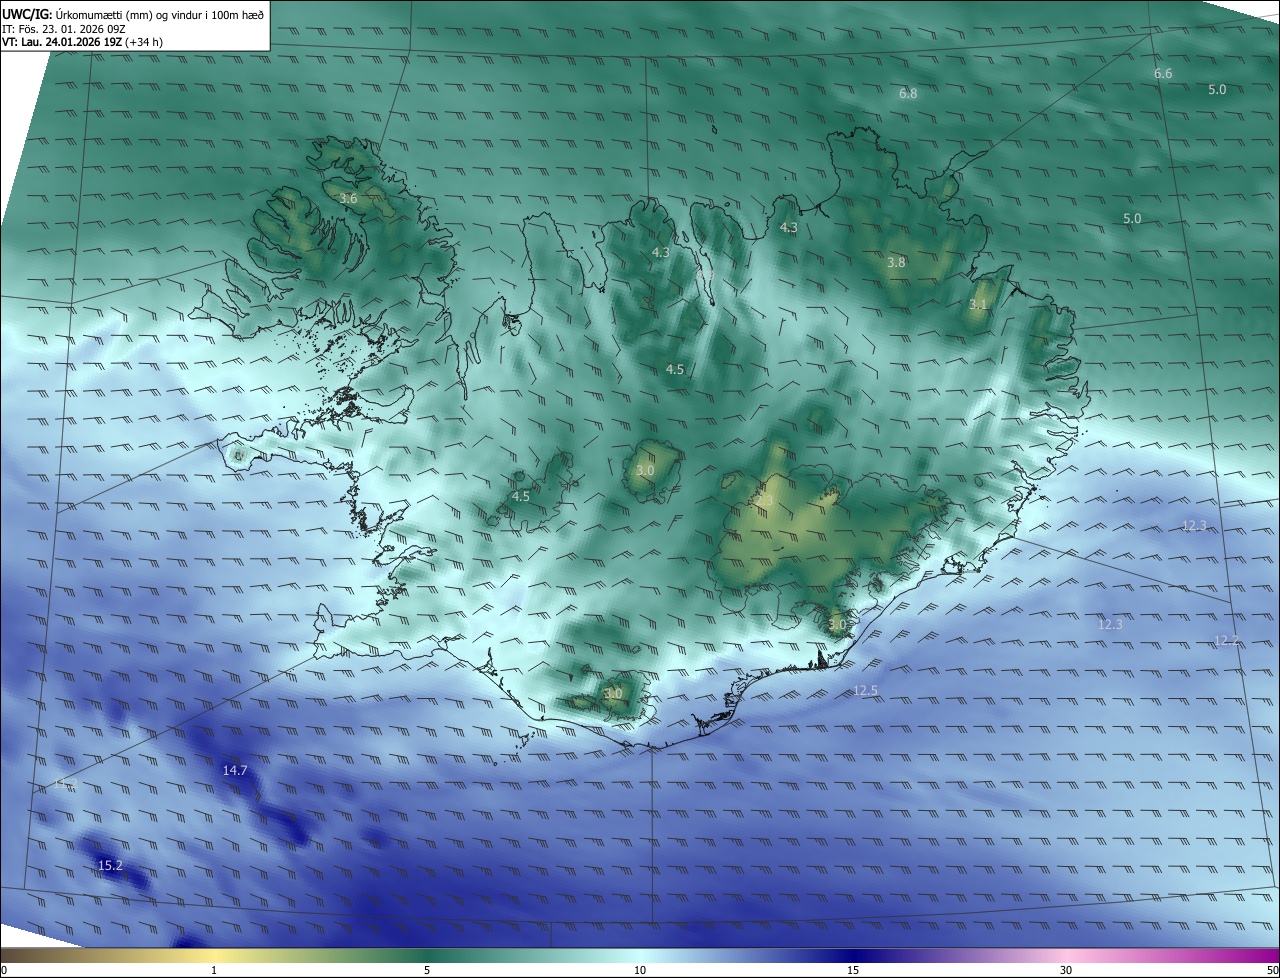
Task: Select the '50' tick on the colour scale
Action: point(1272,970)
